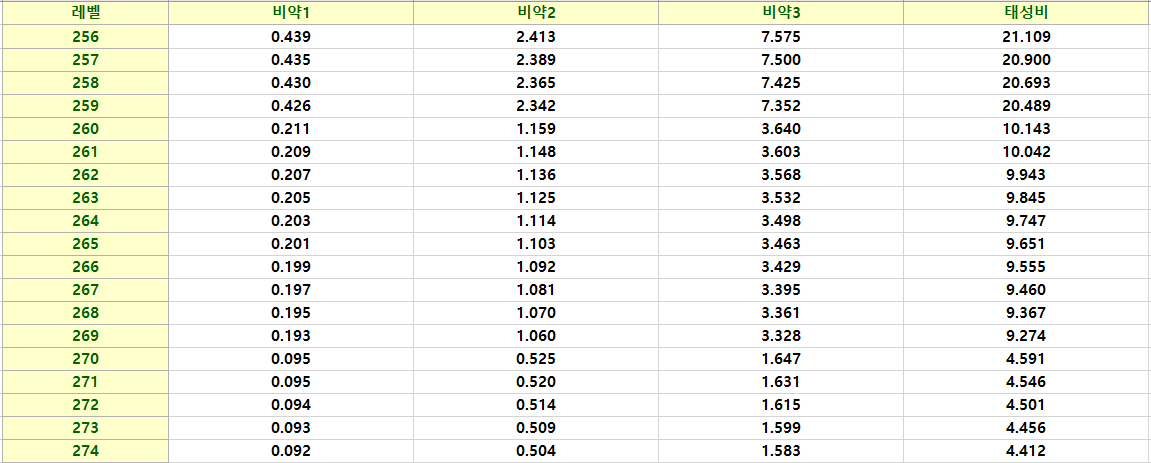Image resolution: width=1151 pixels, height=463 pixels.
Task: Click the 비약2 column header
Action: tap(535, 13)
